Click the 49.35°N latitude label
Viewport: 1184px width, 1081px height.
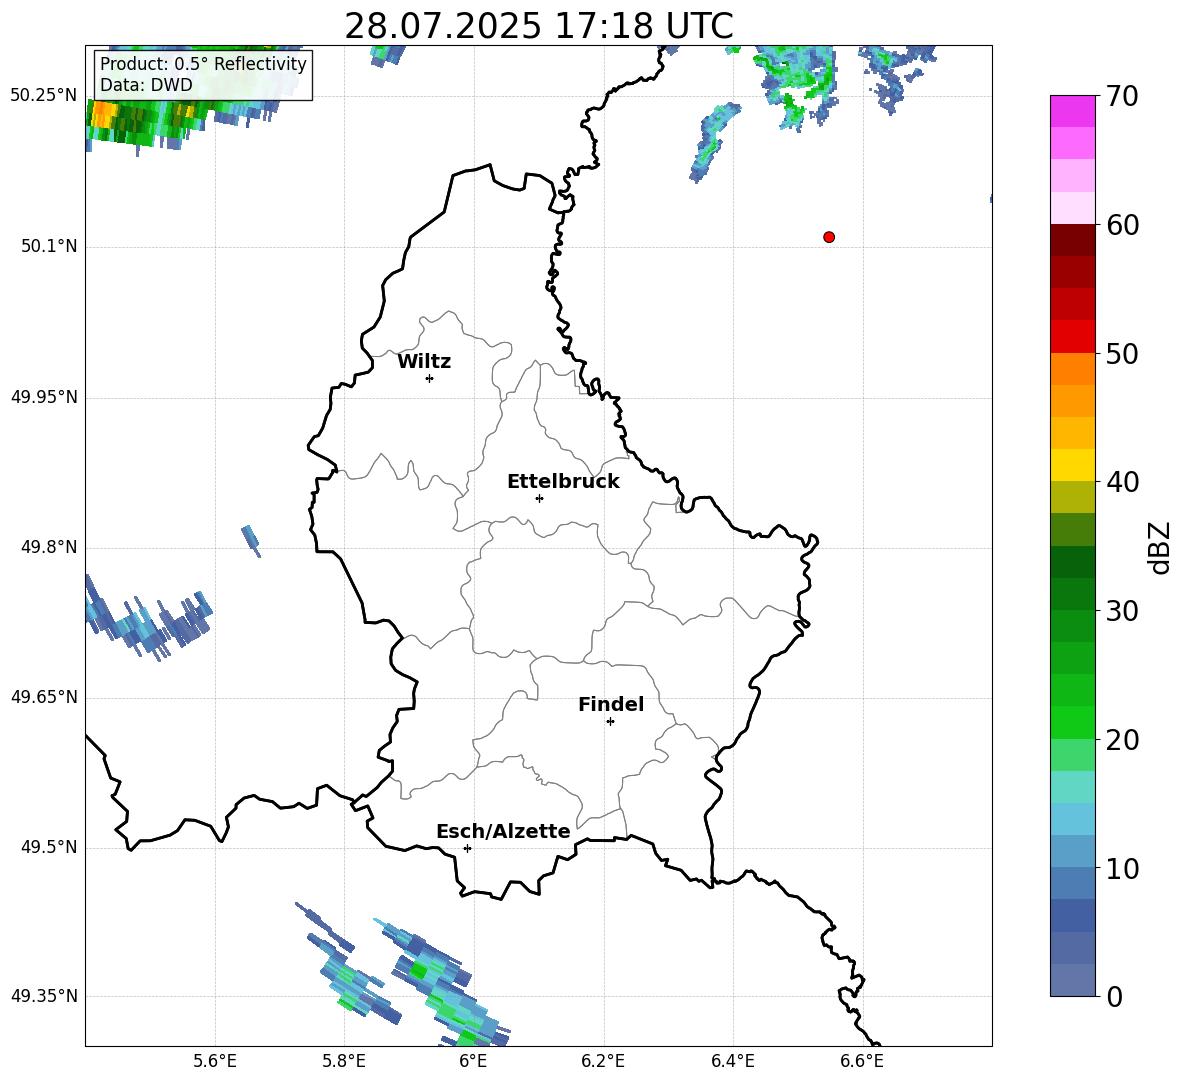(43, 996)
